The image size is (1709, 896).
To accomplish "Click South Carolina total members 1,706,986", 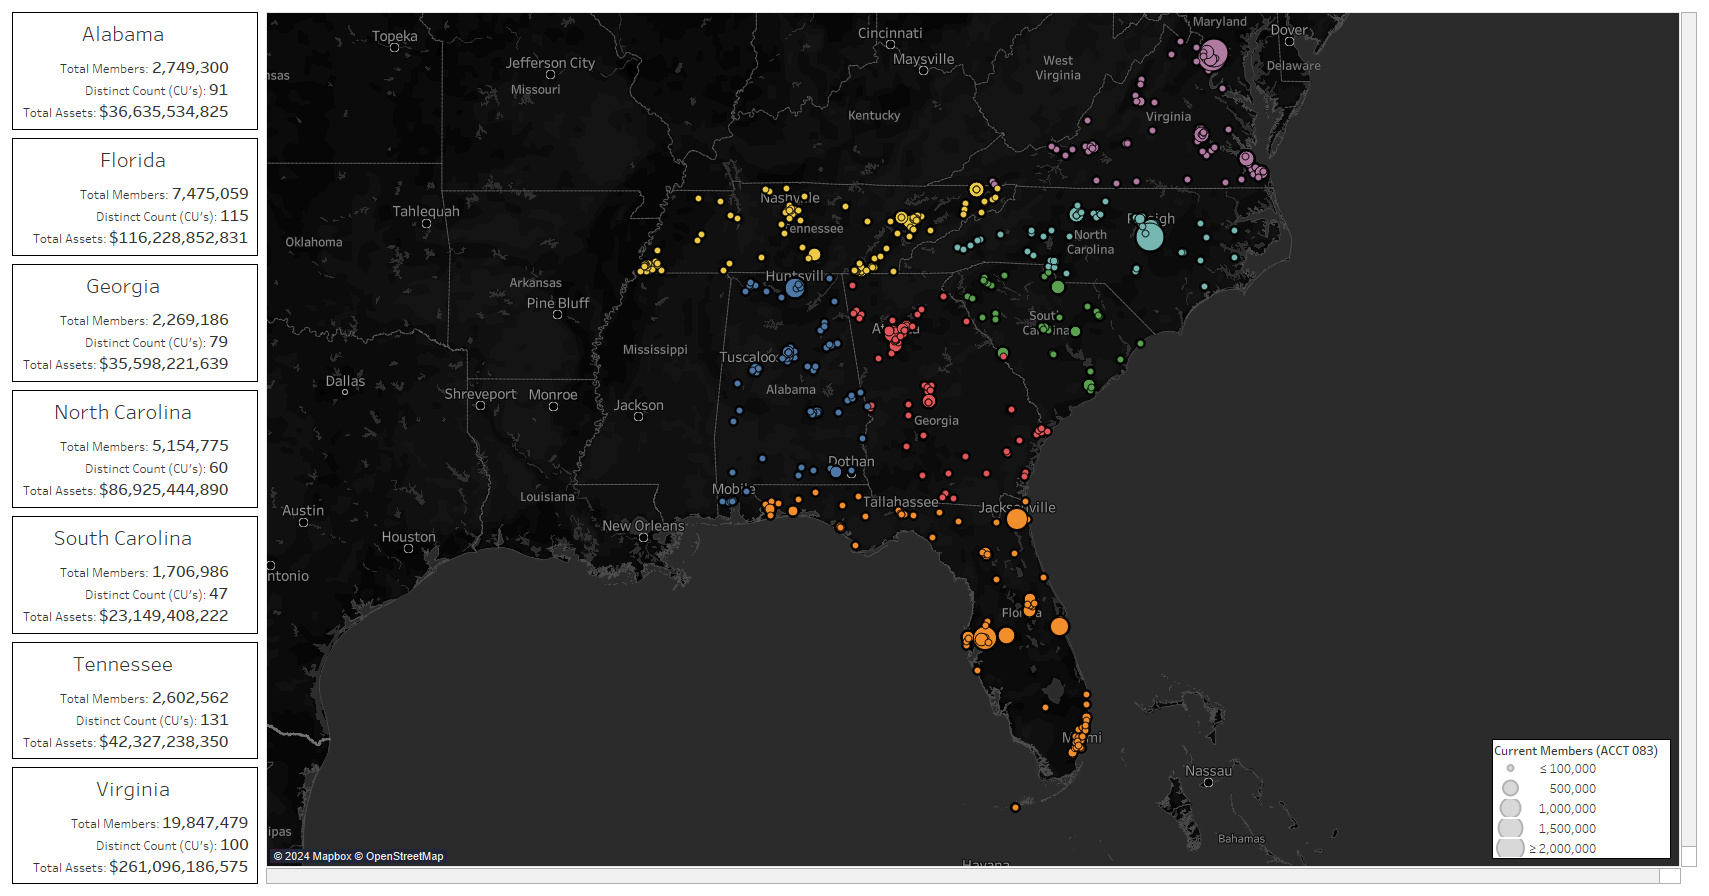I will (x=190, y=572).
